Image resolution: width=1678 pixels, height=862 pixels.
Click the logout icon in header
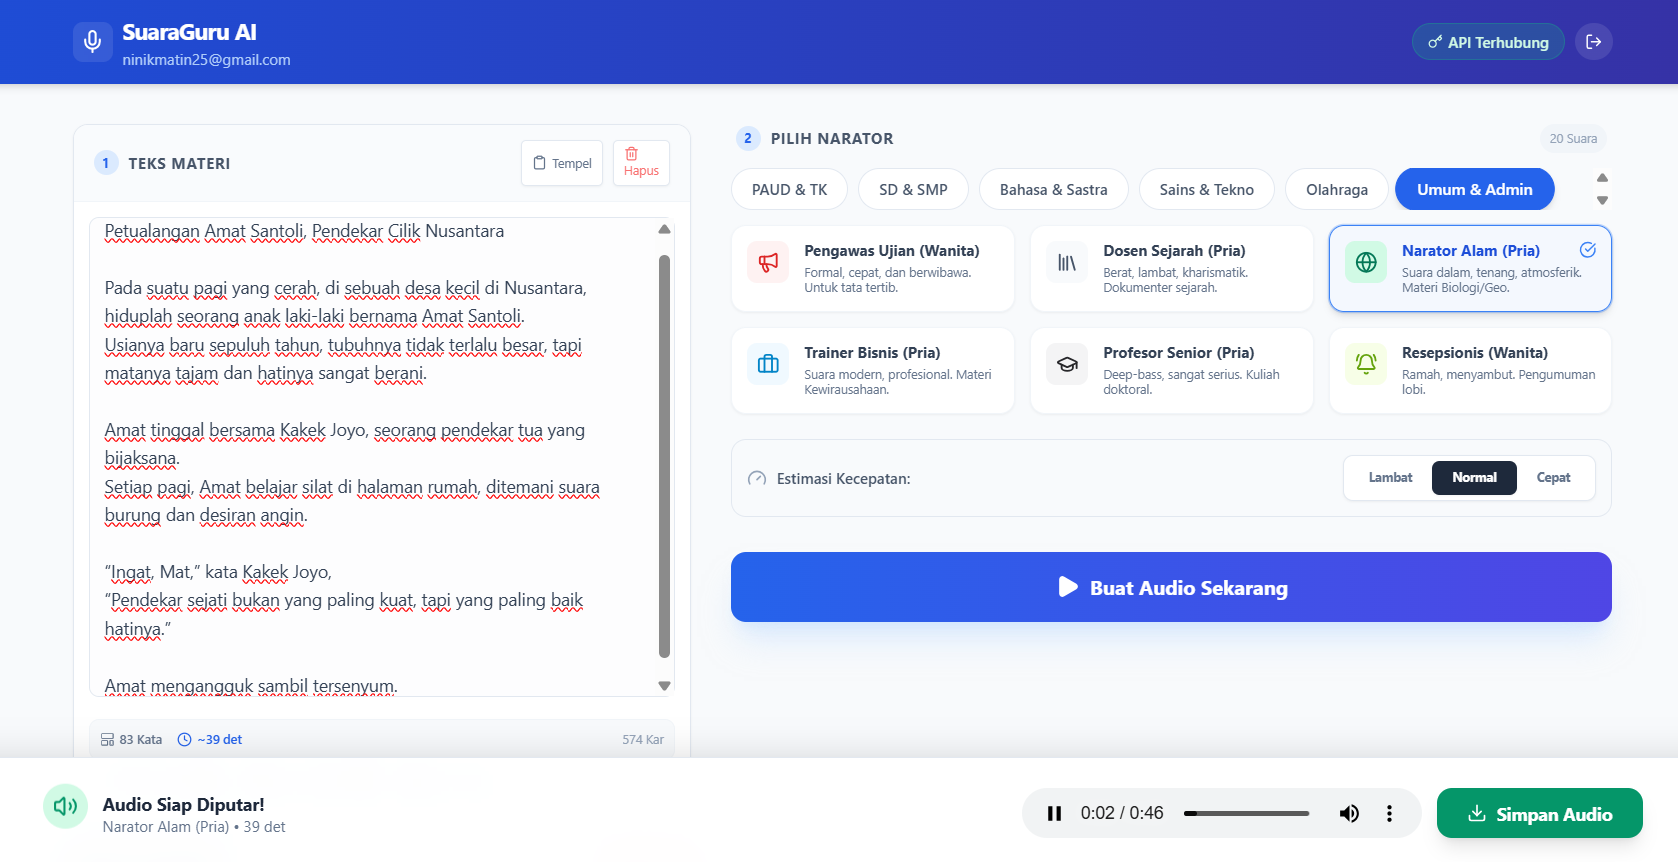(x=1593, y=42)
